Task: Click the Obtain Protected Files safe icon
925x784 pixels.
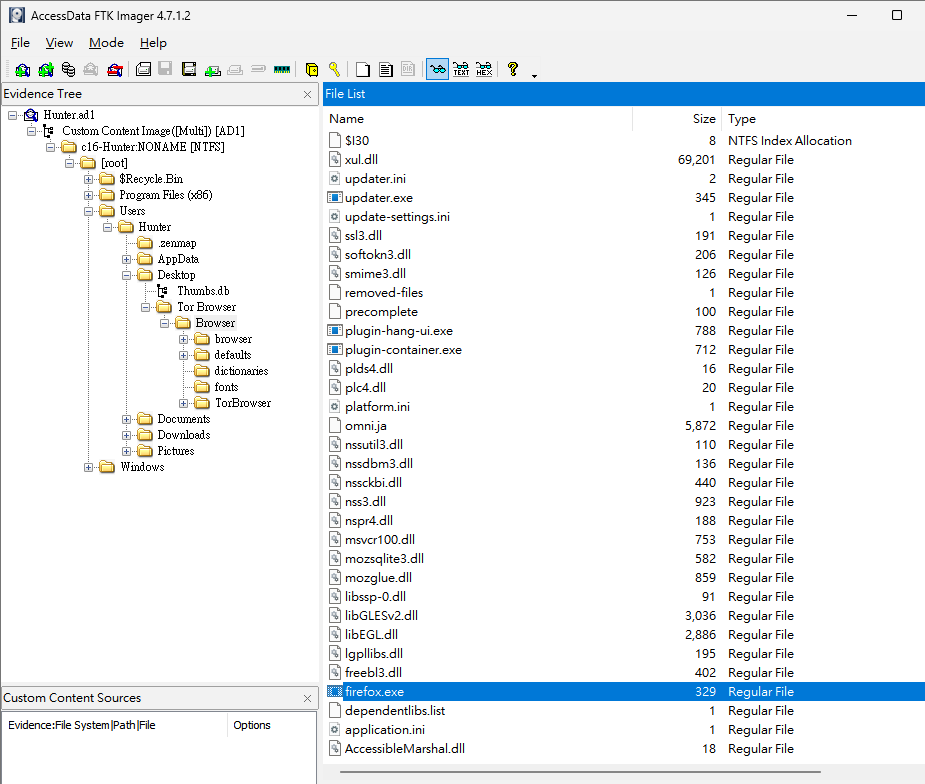Action: point(311,70)
